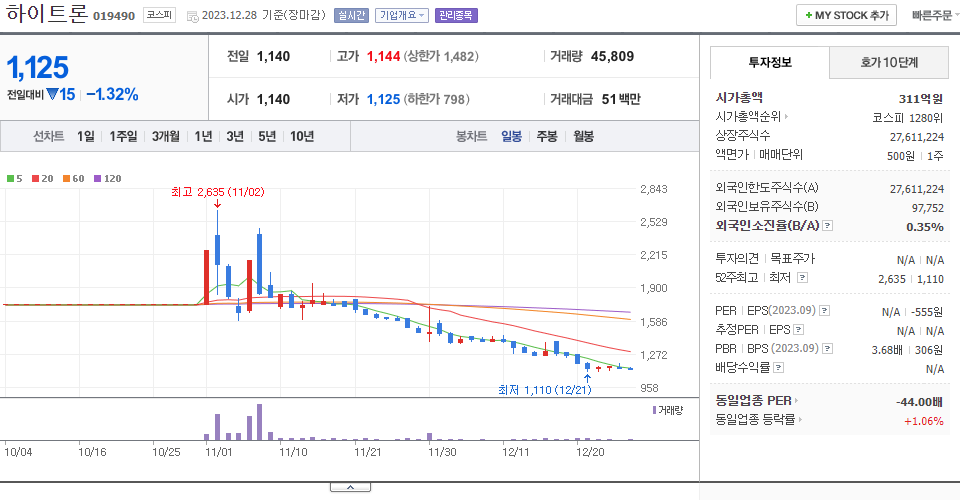Click the 동일업종 PER value -44.00배
The width and height of the screenshot is (960, 500).
coord(919,402)
